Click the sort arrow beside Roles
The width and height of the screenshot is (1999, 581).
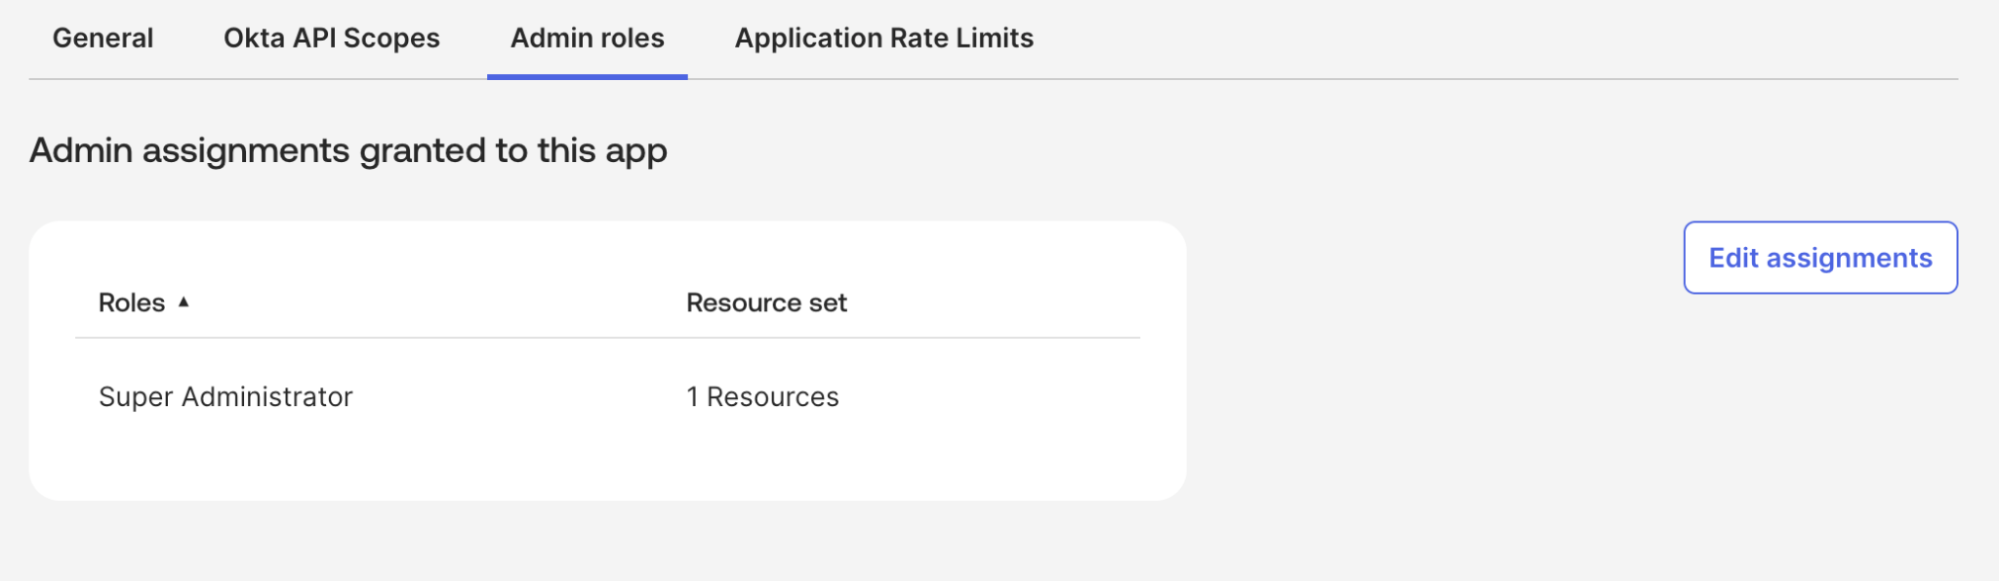[184, 302]
